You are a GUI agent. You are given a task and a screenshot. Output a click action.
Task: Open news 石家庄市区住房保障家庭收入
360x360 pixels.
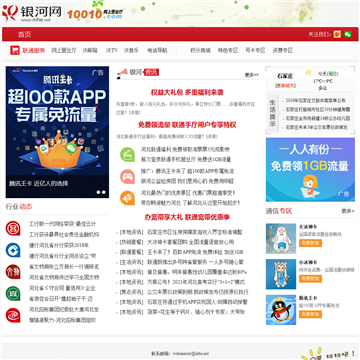(195, 232)
